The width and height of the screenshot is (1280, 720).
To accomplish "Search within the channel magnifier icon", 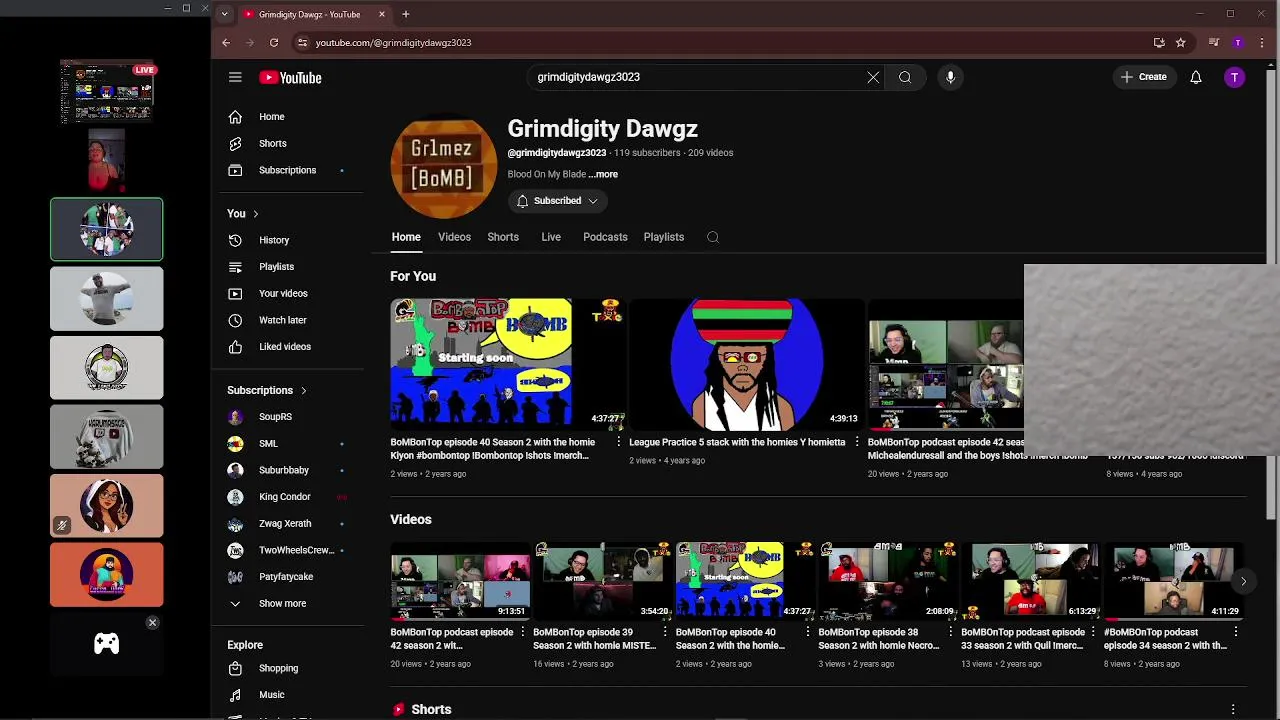I will click(x=713, y=237).
